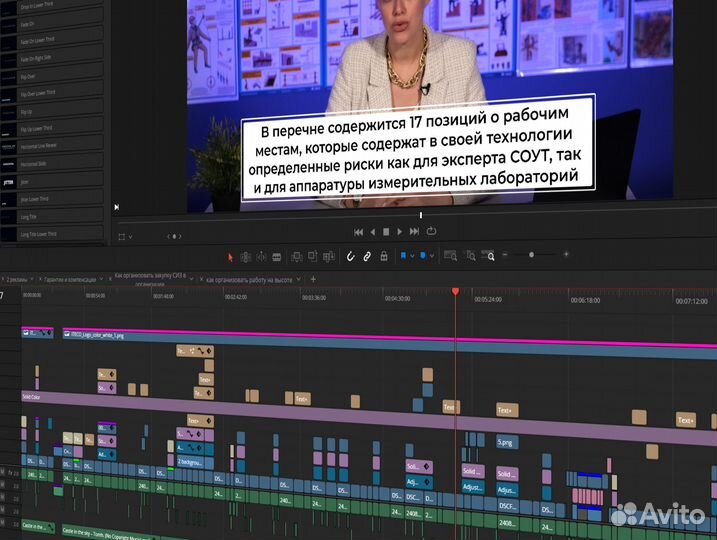Switch to 'Как организовать работу на высоте' tab
717x540 pixels.
[250, 279]
